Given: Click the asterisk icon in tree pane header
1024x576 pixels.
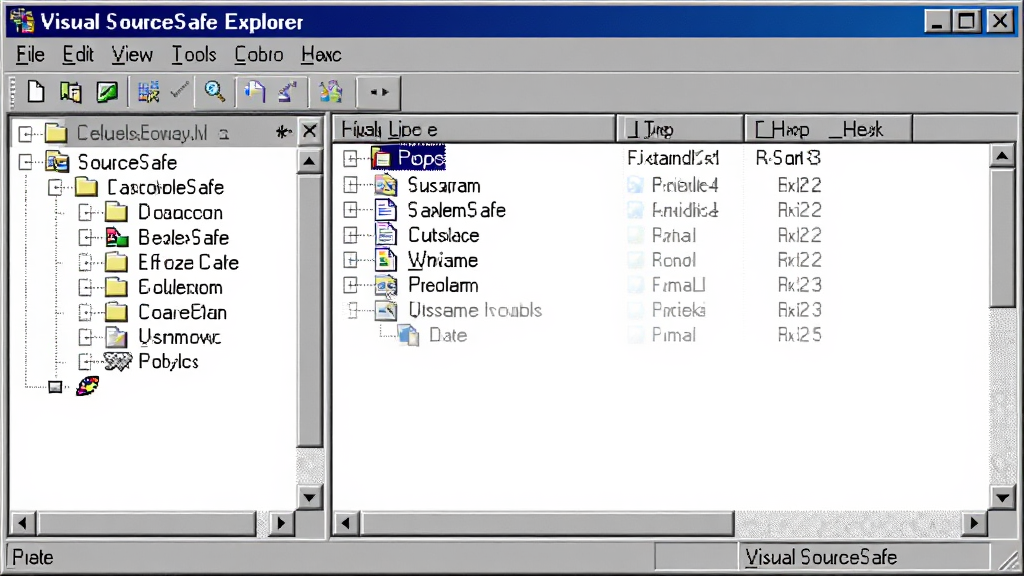Looking at the screenshot, I should point(283,133).
